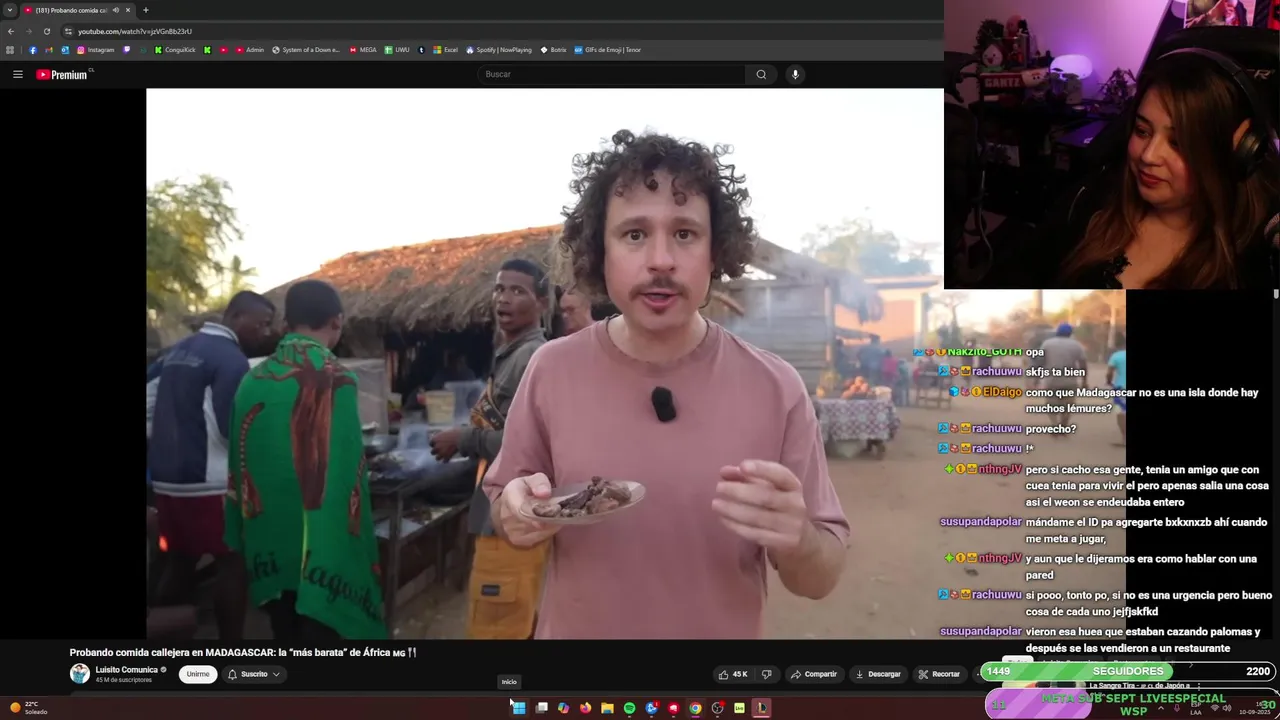This screenshot has height=720, width=1280.
Task: Open Firefox from the taskbar
Action: tap(585, 708)
